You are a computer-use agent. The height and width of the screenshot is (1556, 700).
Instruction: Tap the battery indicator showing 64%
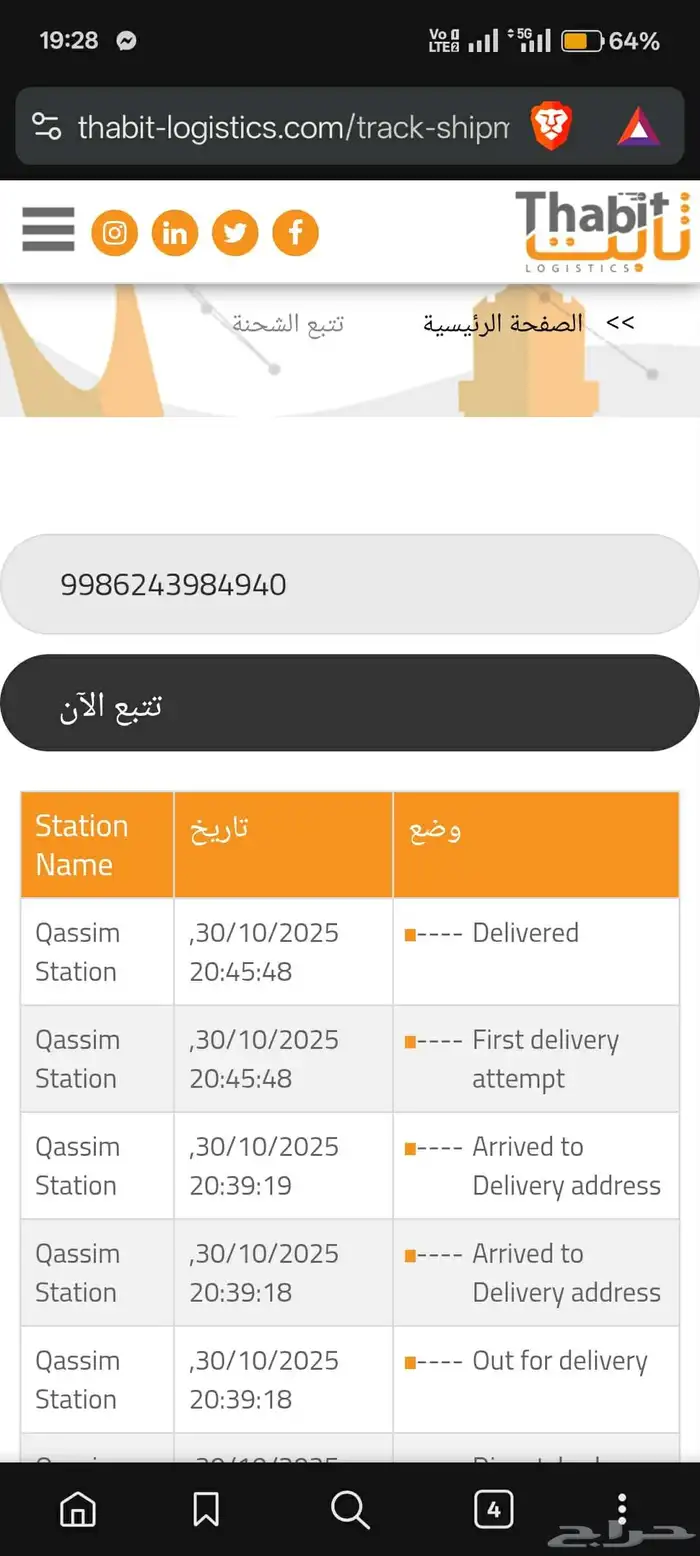[580, 42]
